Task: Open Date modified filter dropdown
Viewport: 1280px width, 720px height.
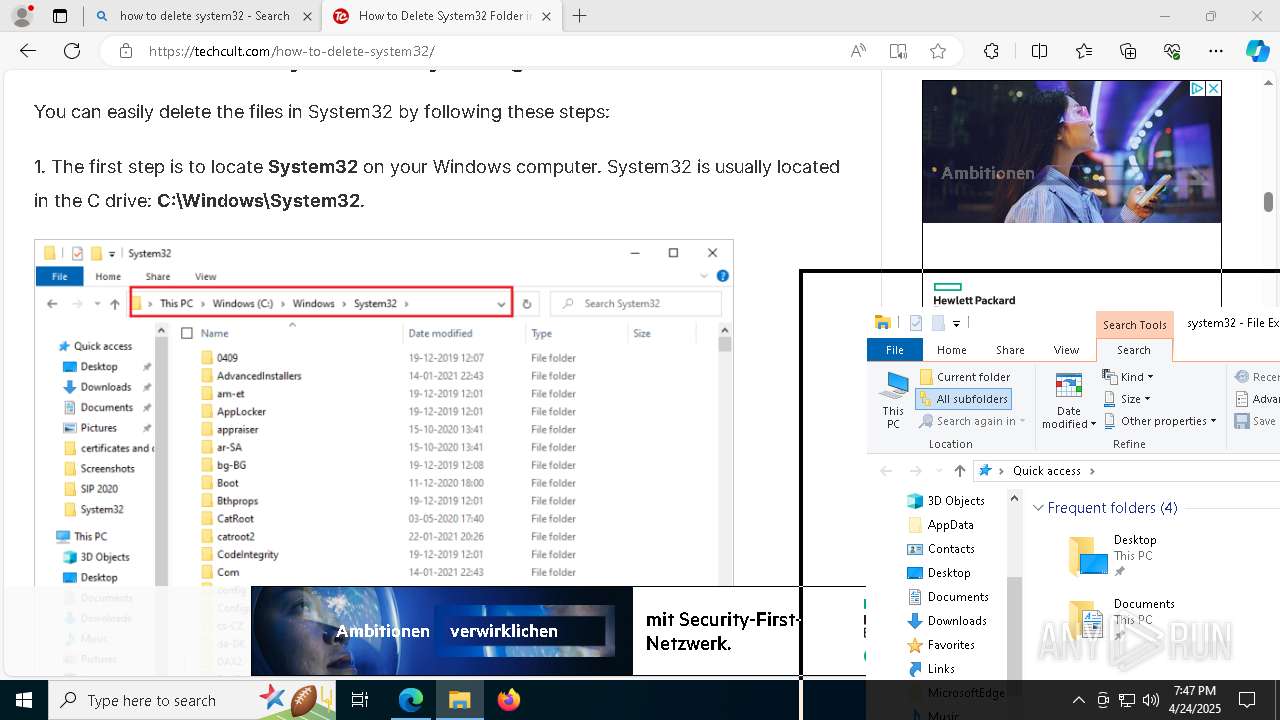Action: 1068,400
